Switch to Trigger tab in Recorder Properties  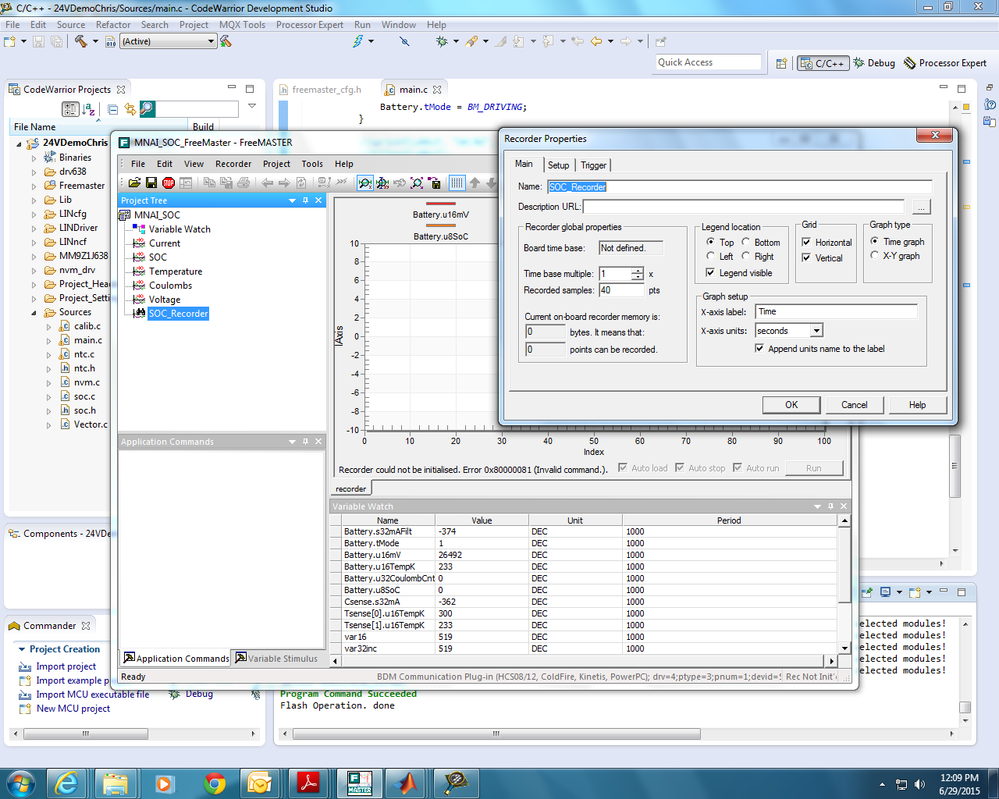point(593,166)
